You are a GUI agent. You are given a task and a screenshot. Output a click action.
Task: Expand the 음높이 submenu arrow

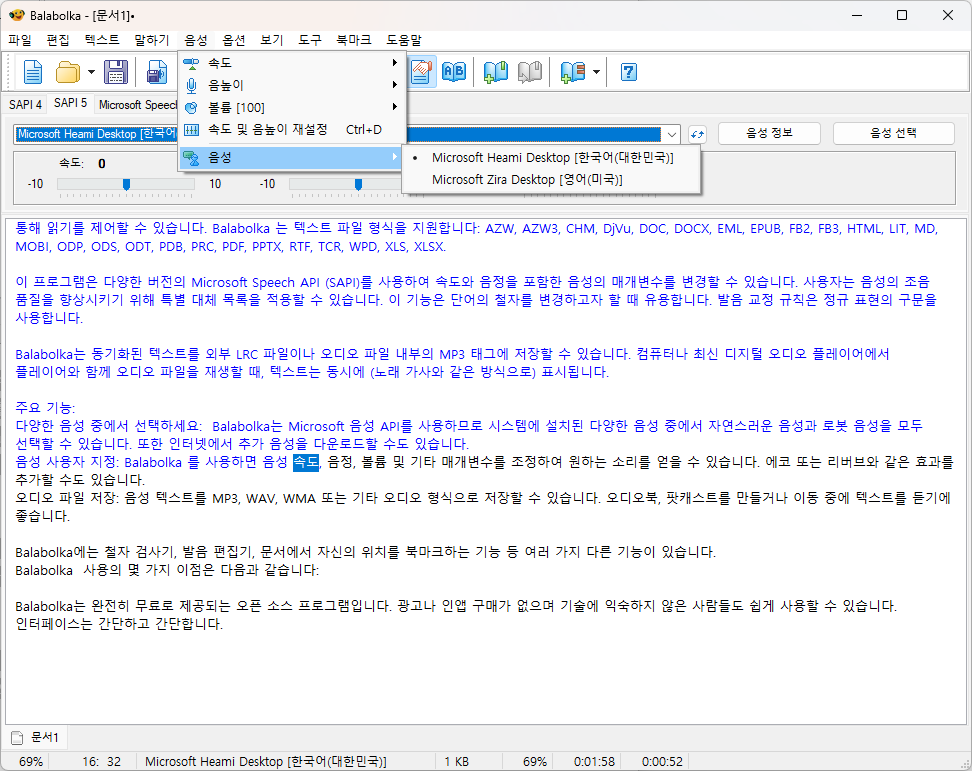pos(394,85)
